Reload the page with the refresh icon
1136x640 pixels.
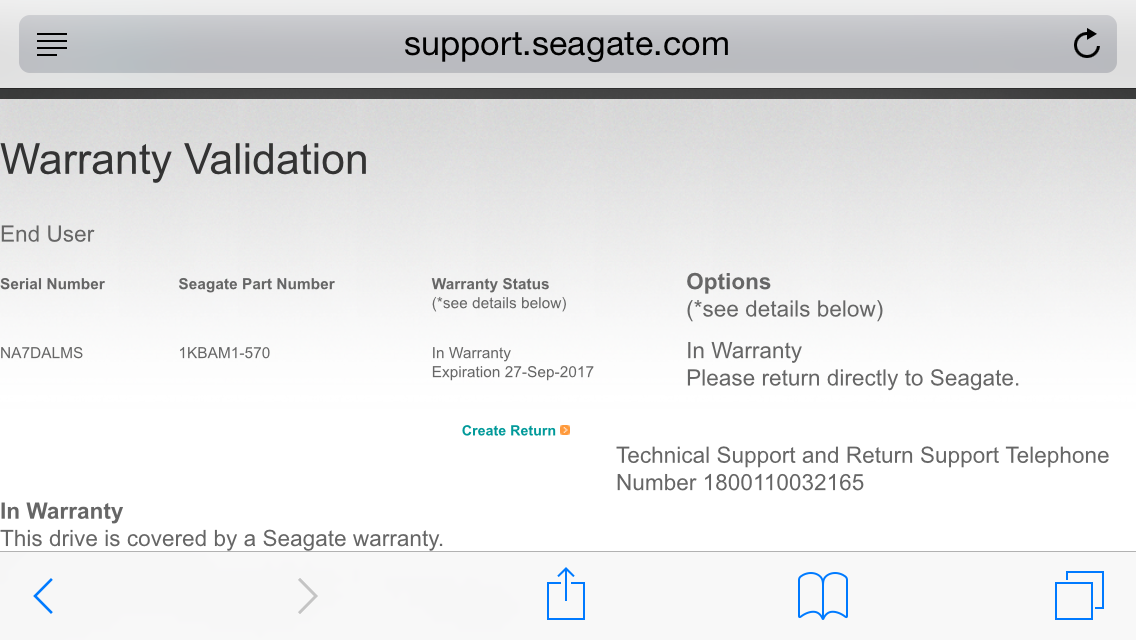pyautogui.click(x=1086, y=44)
